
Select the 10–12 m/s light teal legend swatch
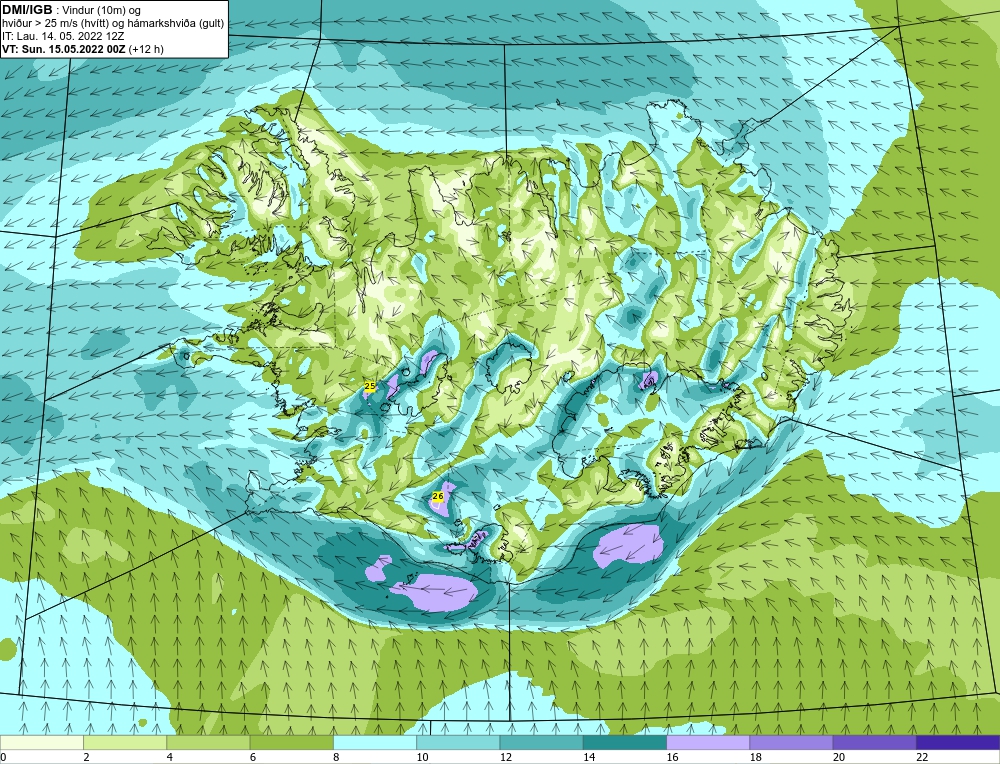pos(458,742)
